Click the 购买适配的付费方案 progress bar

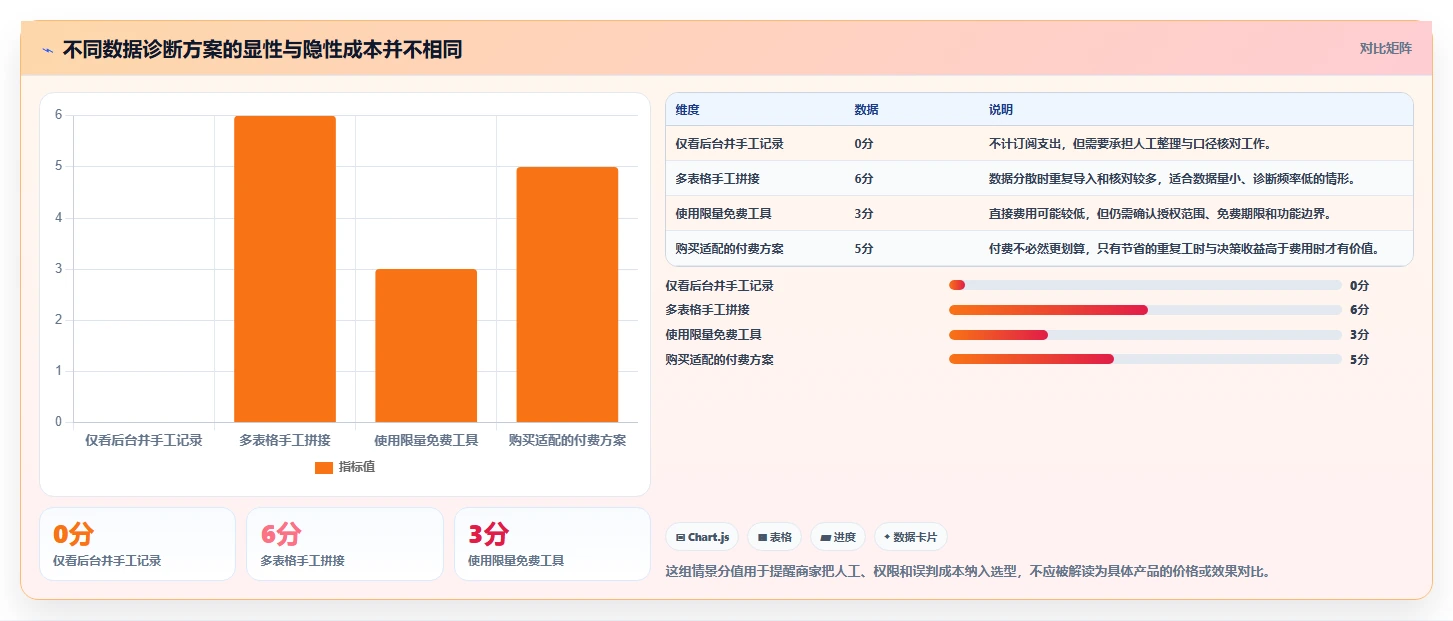[x=1145, y=359]
